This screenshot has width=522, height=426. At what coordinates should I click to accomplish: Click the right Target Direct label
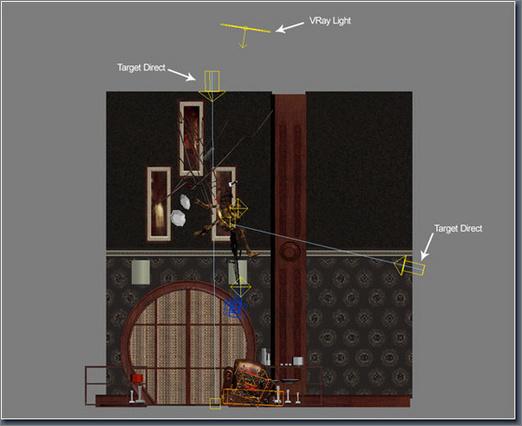458,228
